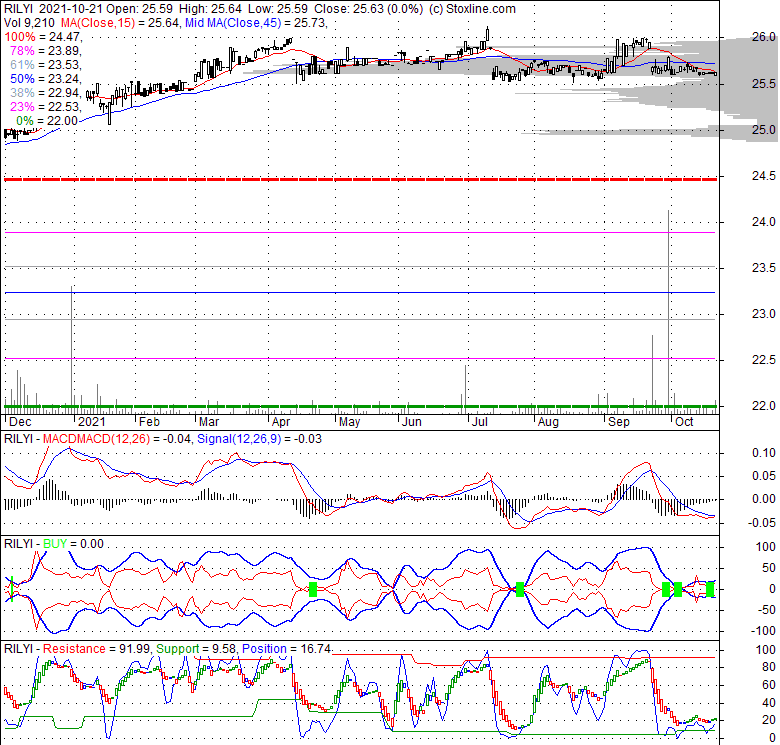
Task: Click the 22.5 price axis value
Action: [764, 360]
